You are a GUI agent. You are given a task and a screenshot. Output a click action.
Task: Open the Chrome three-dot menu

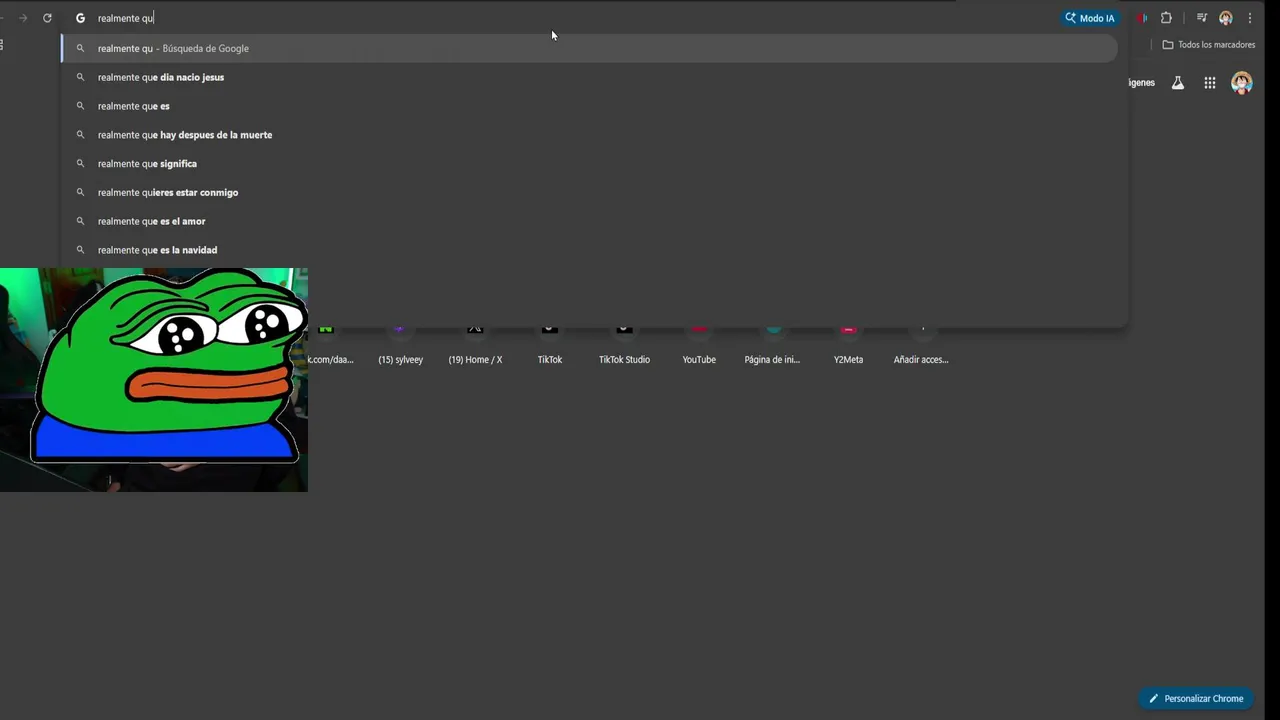click(1250, 18)
